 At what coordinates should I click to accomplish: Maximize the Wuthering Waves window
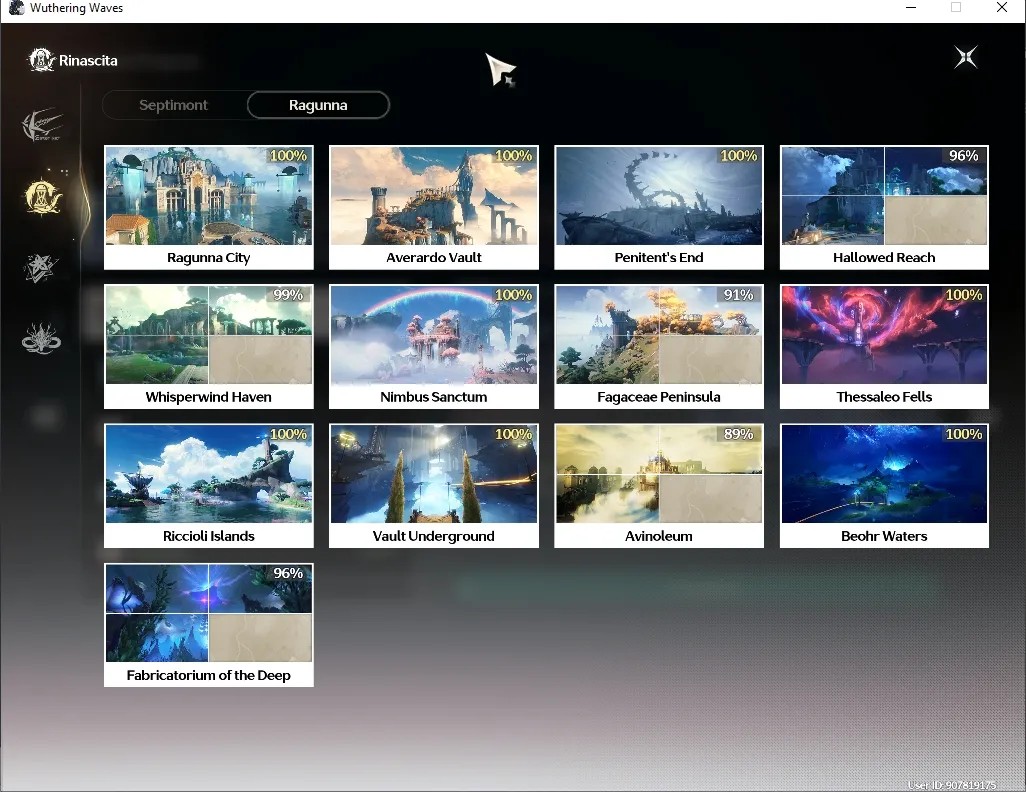tap(956, 8)
